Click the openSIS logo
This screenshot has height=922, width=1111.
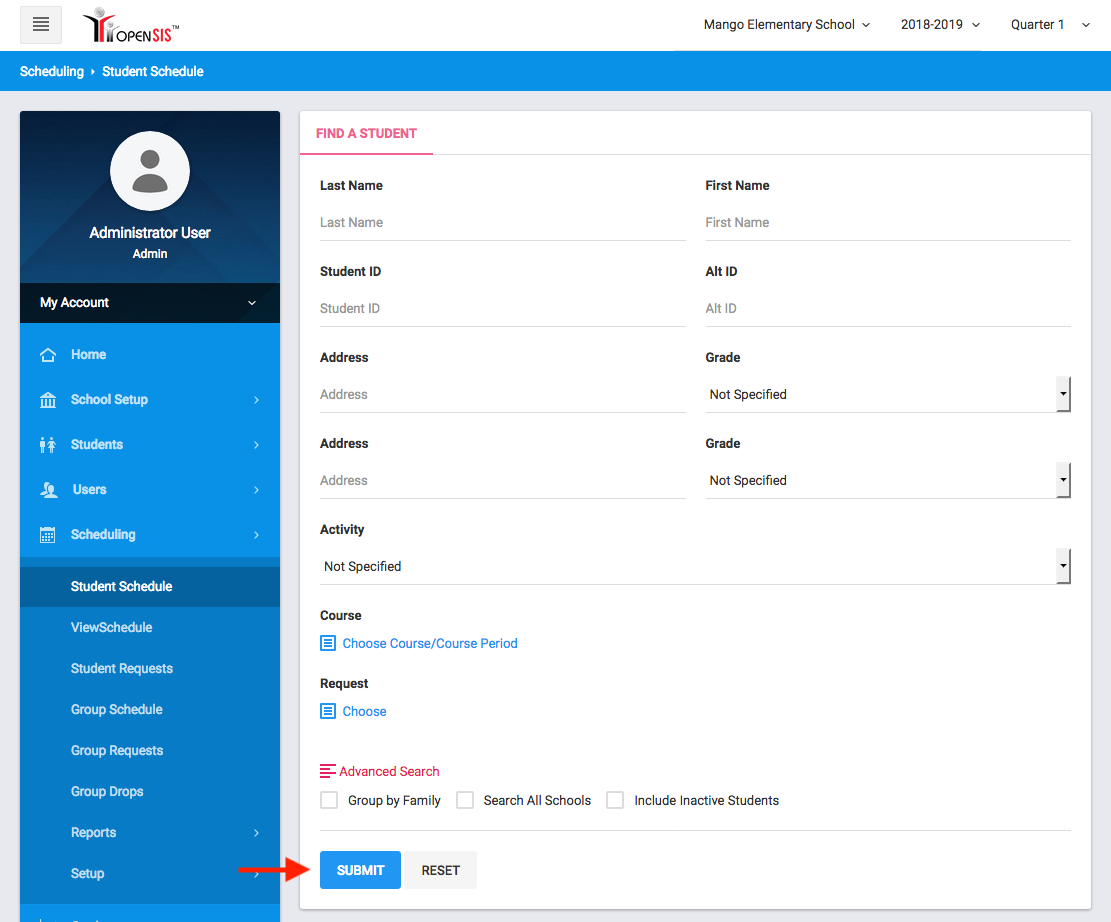(131, 25)
